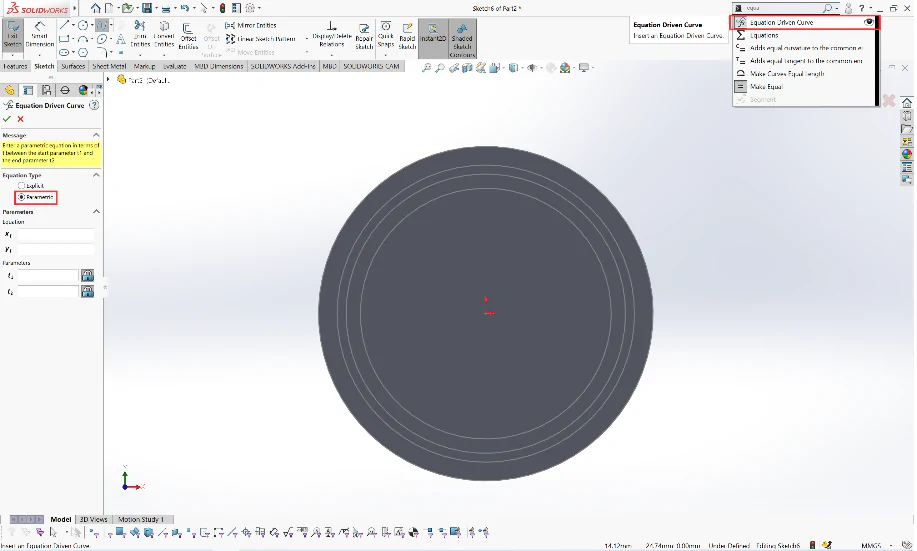This screenshot has width=917, height=551.
Task: Click the Save floppy disk icon
Action: [x=147, y=8]
